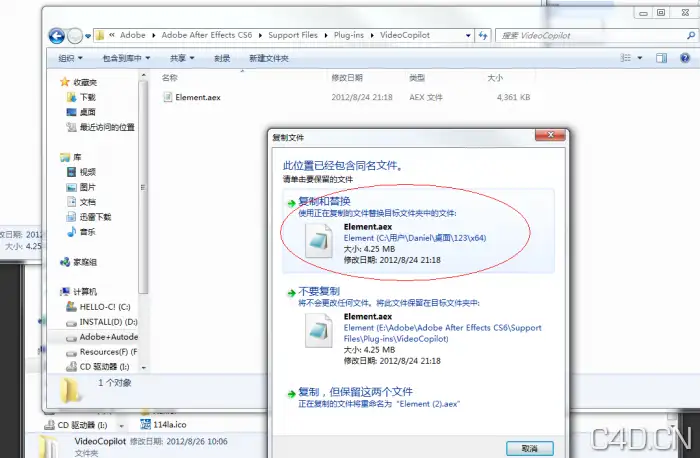Click 新建文件夹 toolbar button
This screenshot has width=700, height=458.
[x=269, y=58]
